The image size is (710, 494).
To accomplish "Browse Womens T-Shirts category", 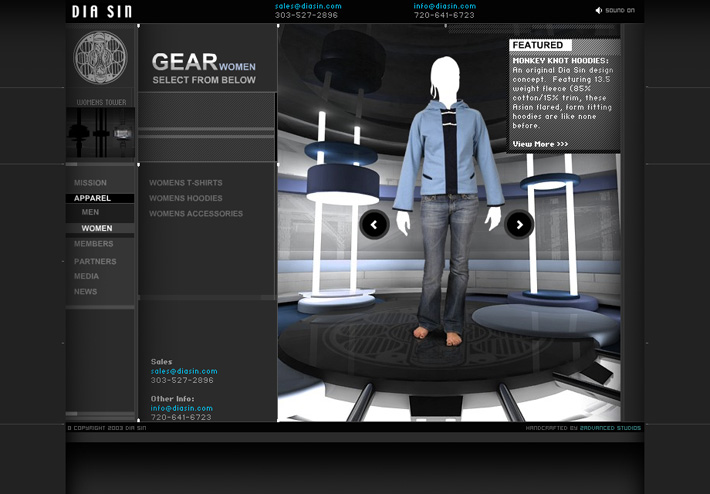I will (x=186, y=183).
